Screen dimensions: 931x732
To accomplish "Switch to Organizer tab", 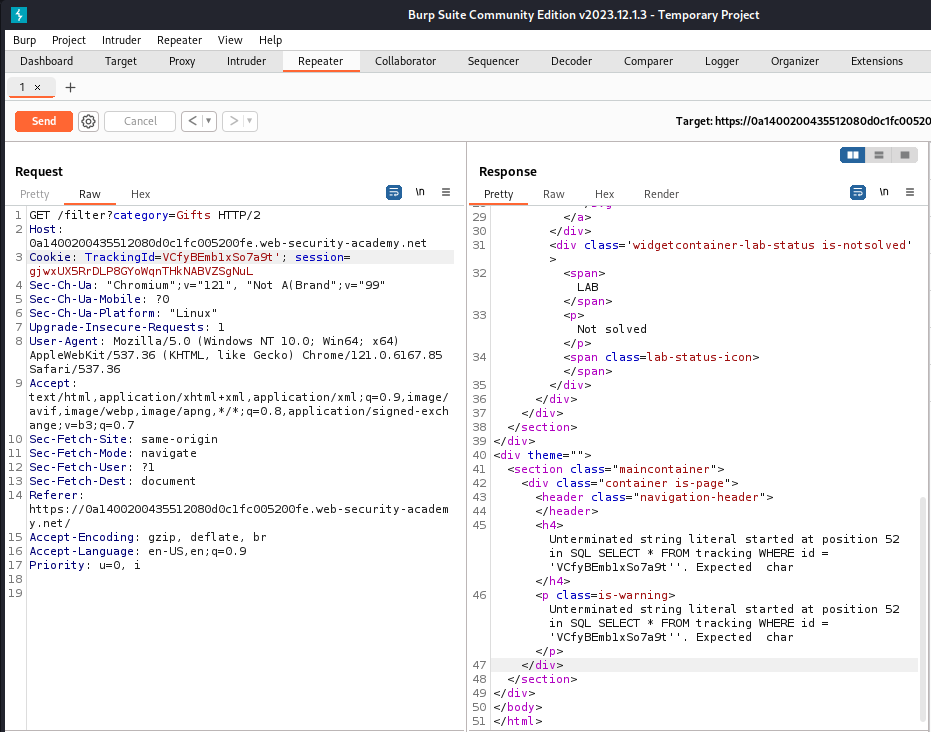I will point(795,61).
